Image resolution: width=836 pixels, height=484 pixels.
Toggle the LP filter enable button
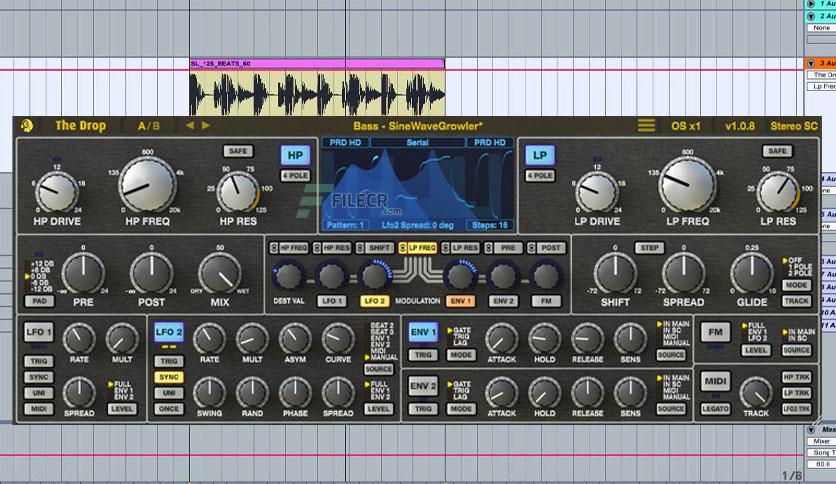point(540,156)
